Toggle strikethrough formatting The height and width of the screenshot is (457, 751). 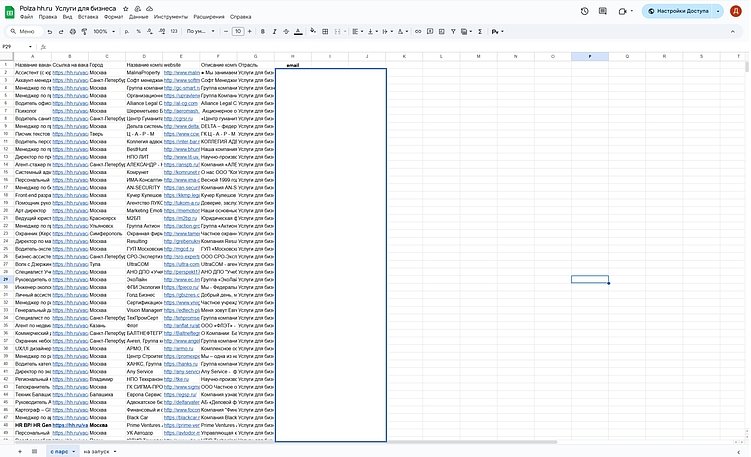[x=286, y=32]
